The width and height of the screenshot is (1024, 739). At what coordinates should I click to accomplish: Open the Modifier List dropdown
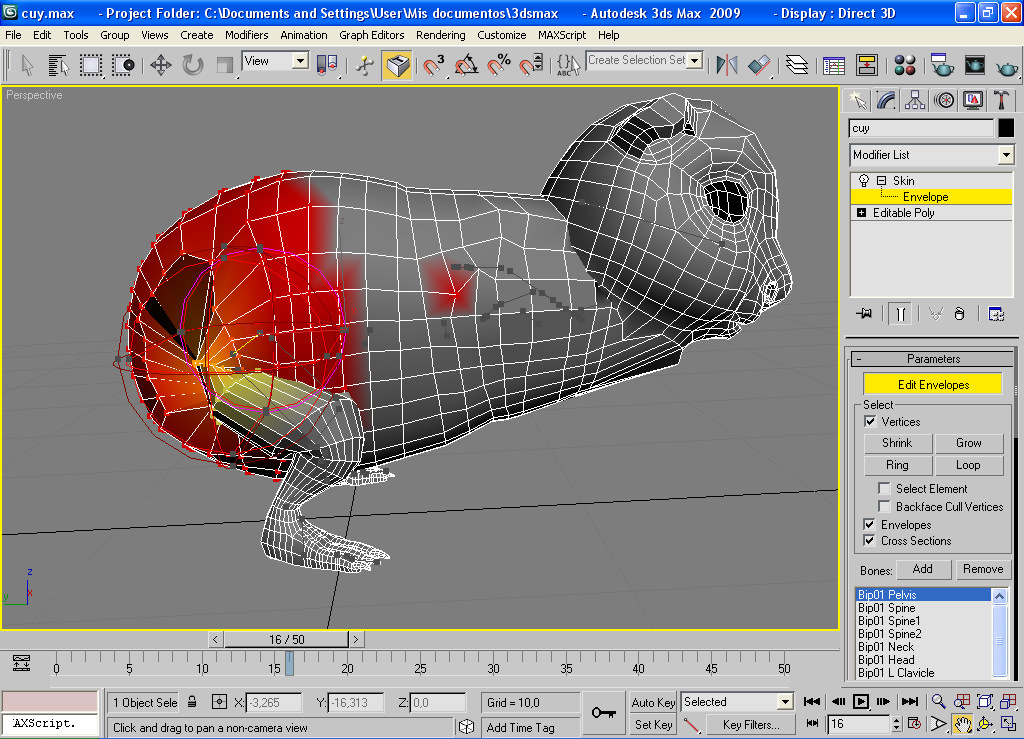tap(1005, 155)
